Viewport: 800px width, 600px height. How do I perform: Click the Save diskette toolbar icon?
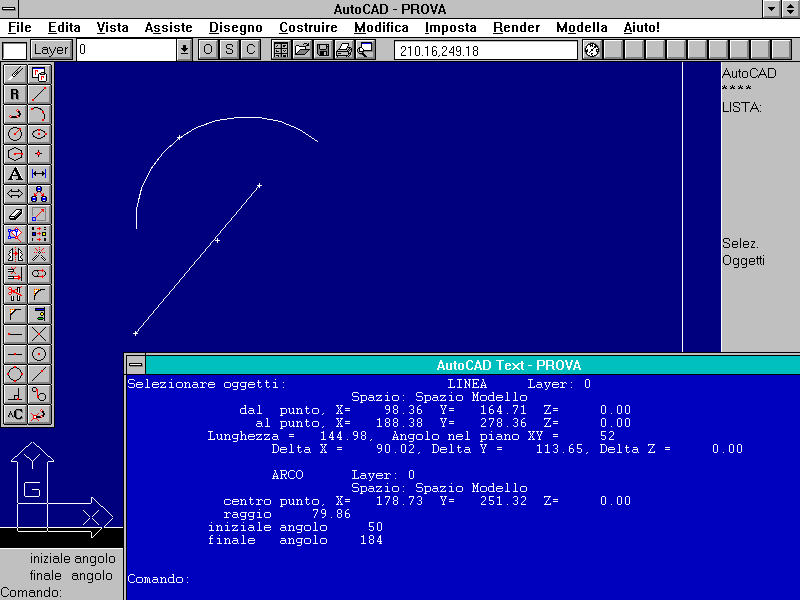[x=323, y=50]
